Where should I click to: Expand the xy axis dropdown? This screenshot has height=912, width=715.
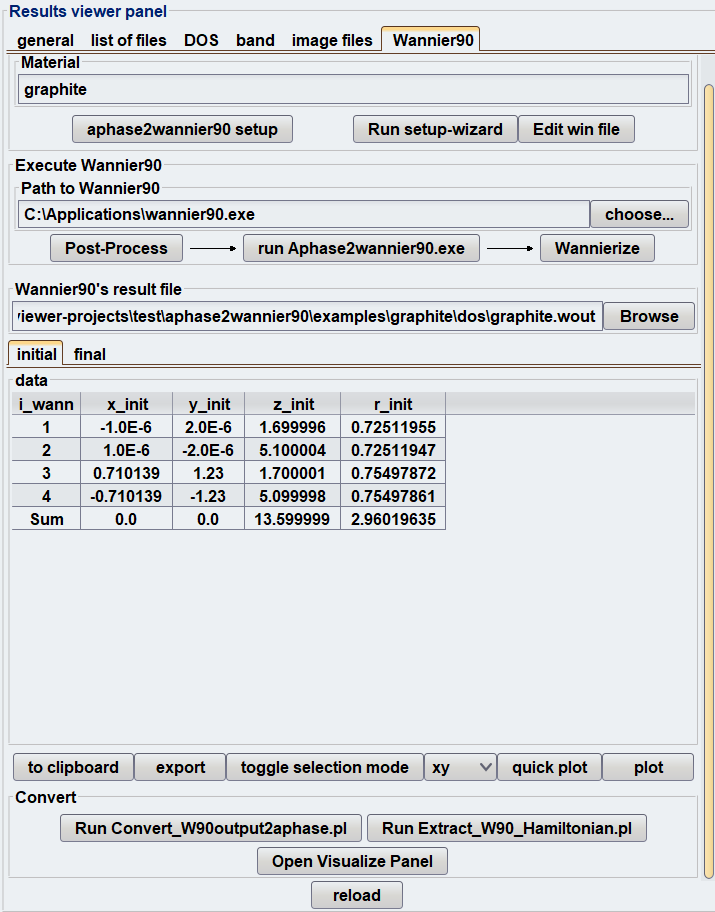click(x=460, y=767)
